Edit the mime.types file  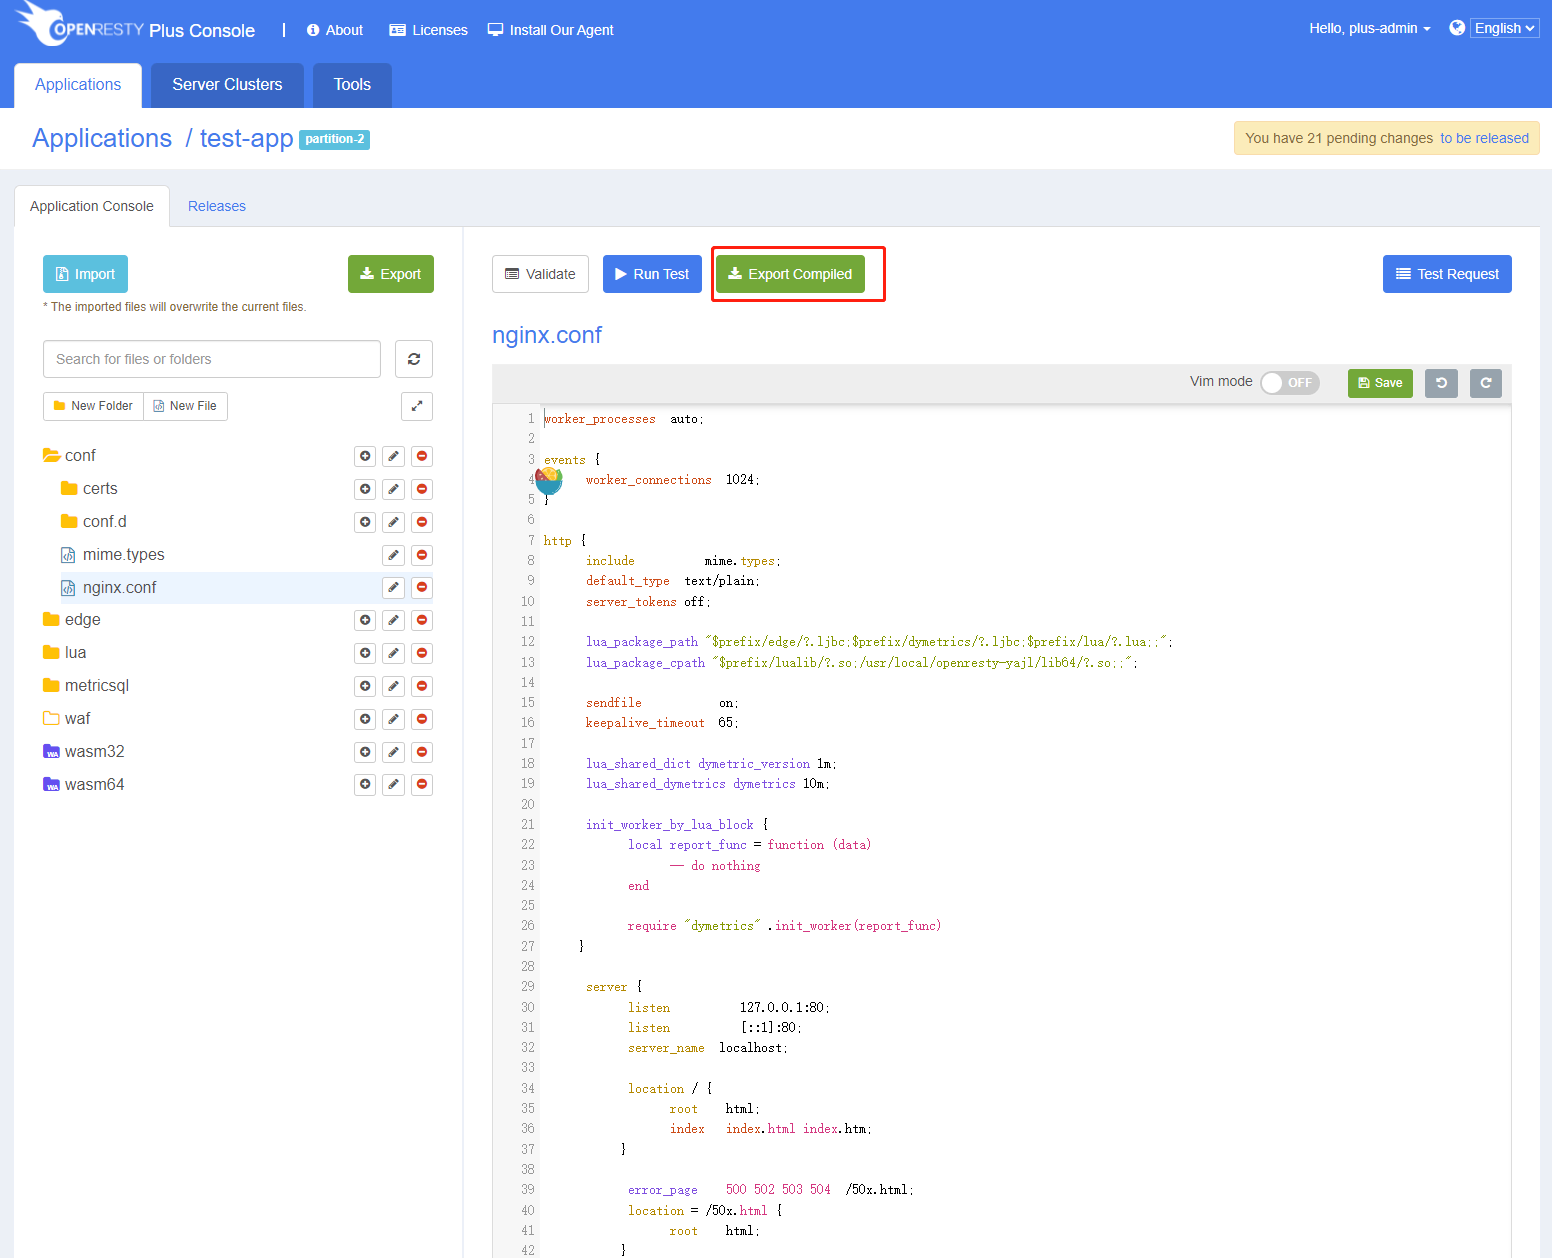pyautogui.click(x=394, y=555)
